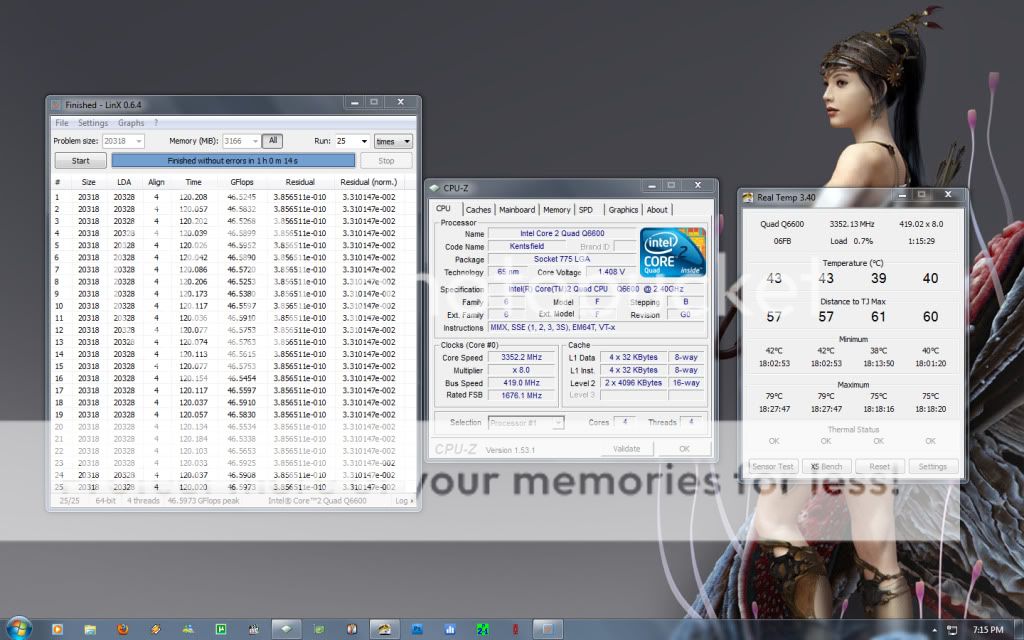The image size is (1024, 640).
Task: Open Firefox from the taskbar
Action: pyautogui.click(x=123, y=629)
